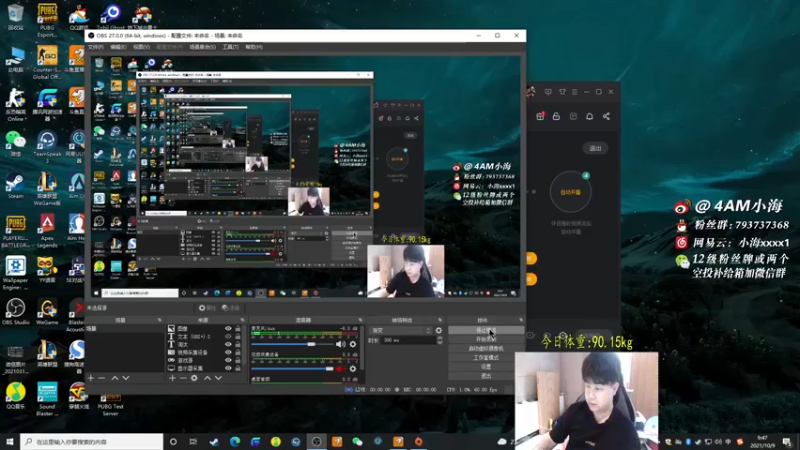
Task: Open the Counter-Strike Global Offensive desktop shortcut
Action: pos(47,62)
